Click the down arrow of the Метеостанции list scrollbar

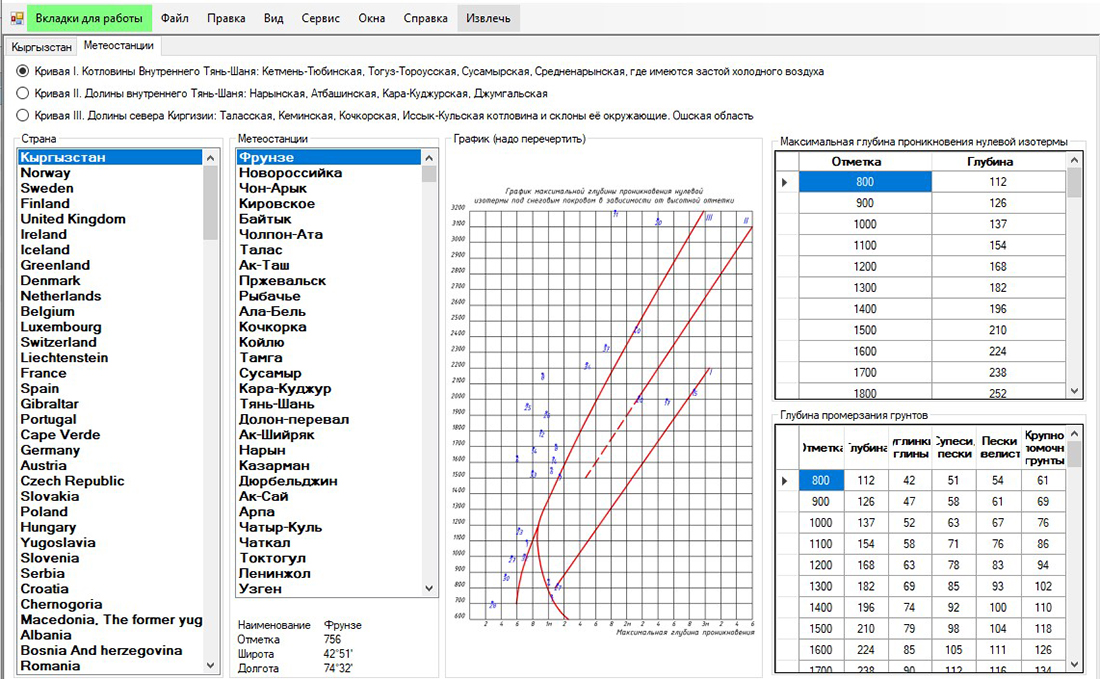[429, 589]
